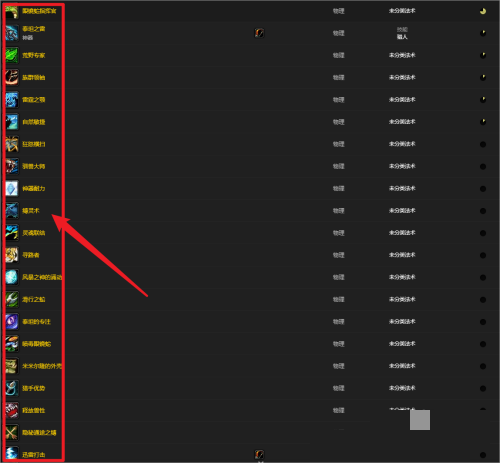Open the 自然敏捷 spell link
Viewport: 500px width, 463px height.
tap(34, 122)
